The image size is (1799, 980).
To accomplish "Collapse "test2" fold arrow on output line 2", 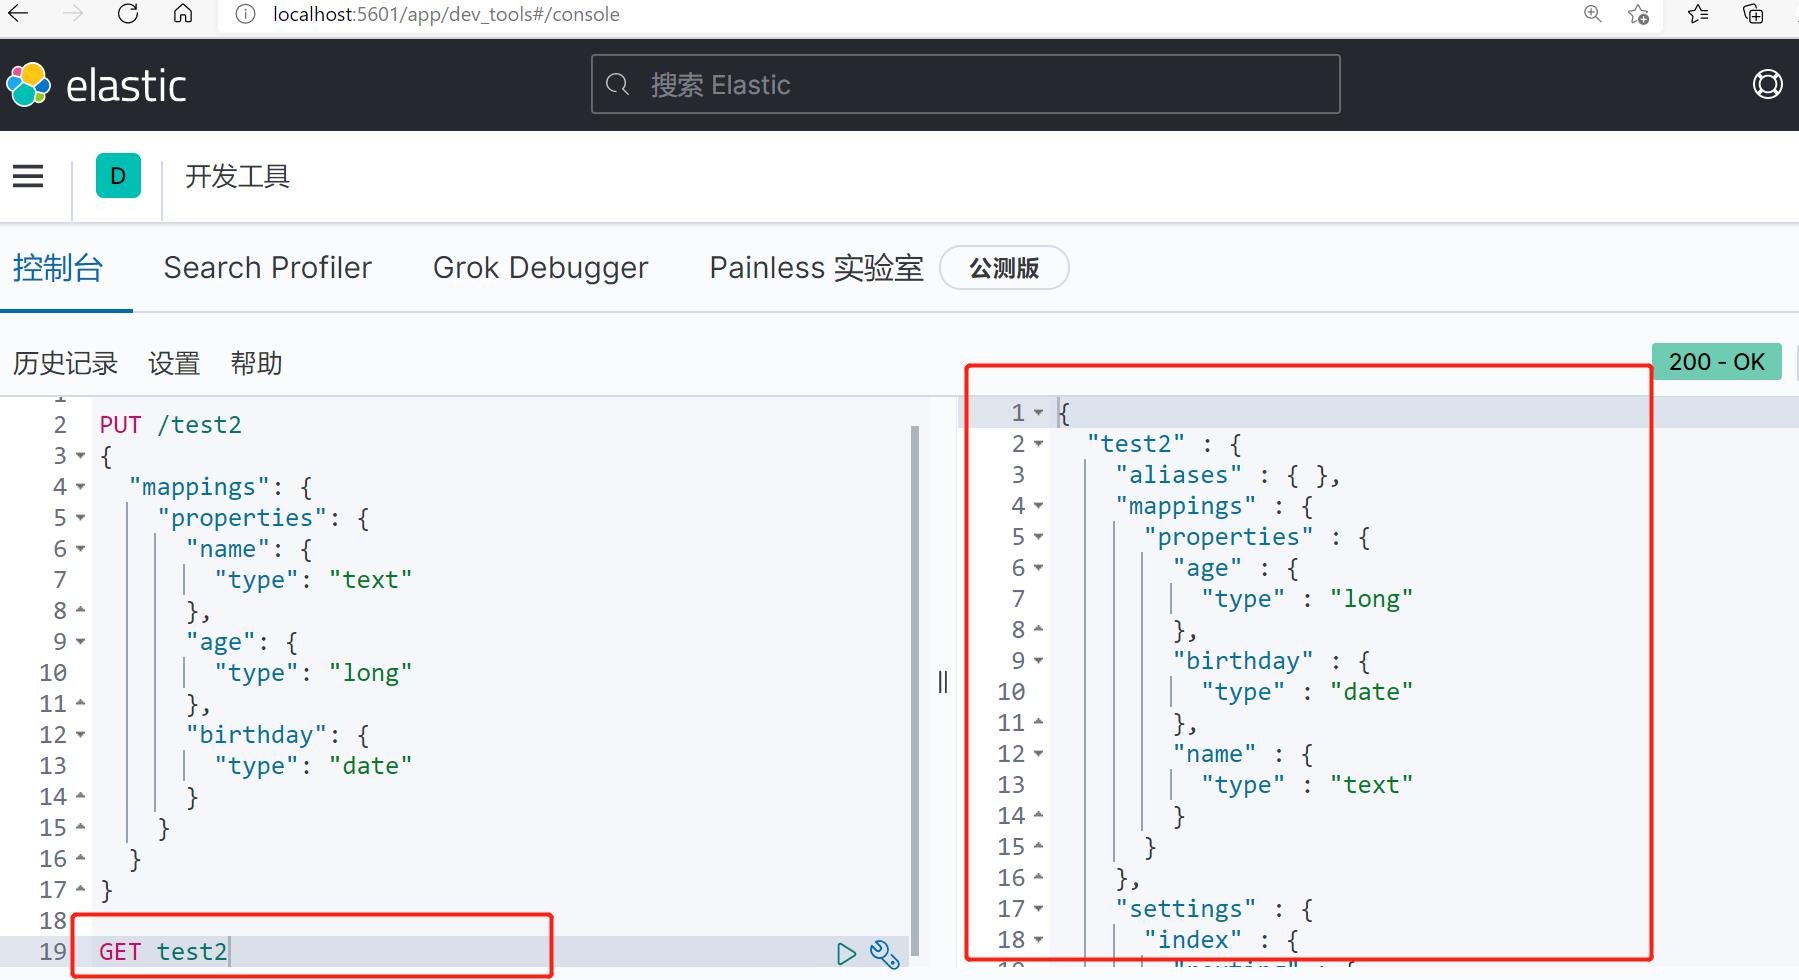I will 1038,444.
